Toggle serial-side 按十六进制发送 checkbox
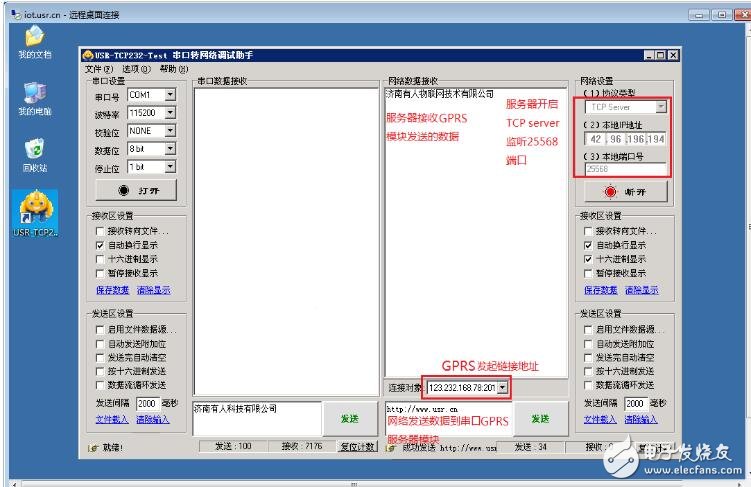 click(x=100, y=371)
